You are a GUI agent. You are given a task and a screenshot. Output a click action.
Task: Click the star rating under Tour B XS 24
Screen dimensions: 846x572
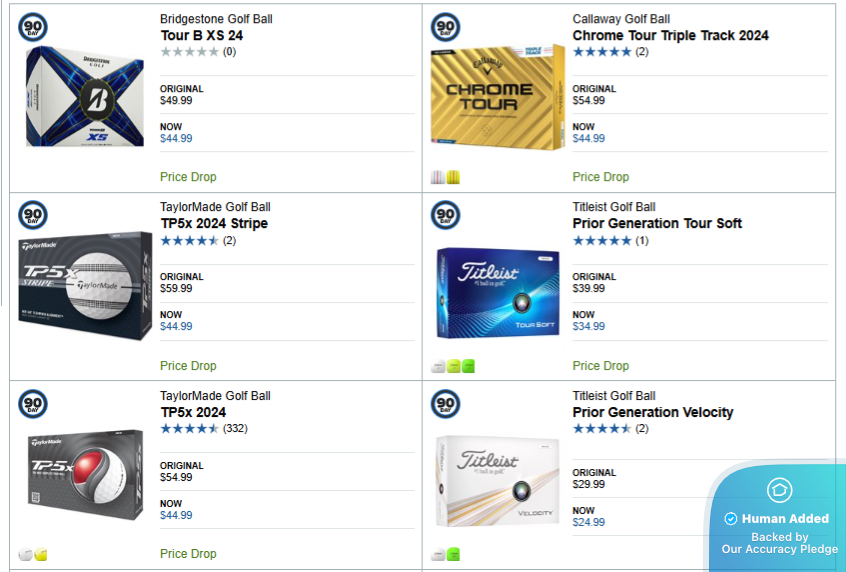[189, 51]
